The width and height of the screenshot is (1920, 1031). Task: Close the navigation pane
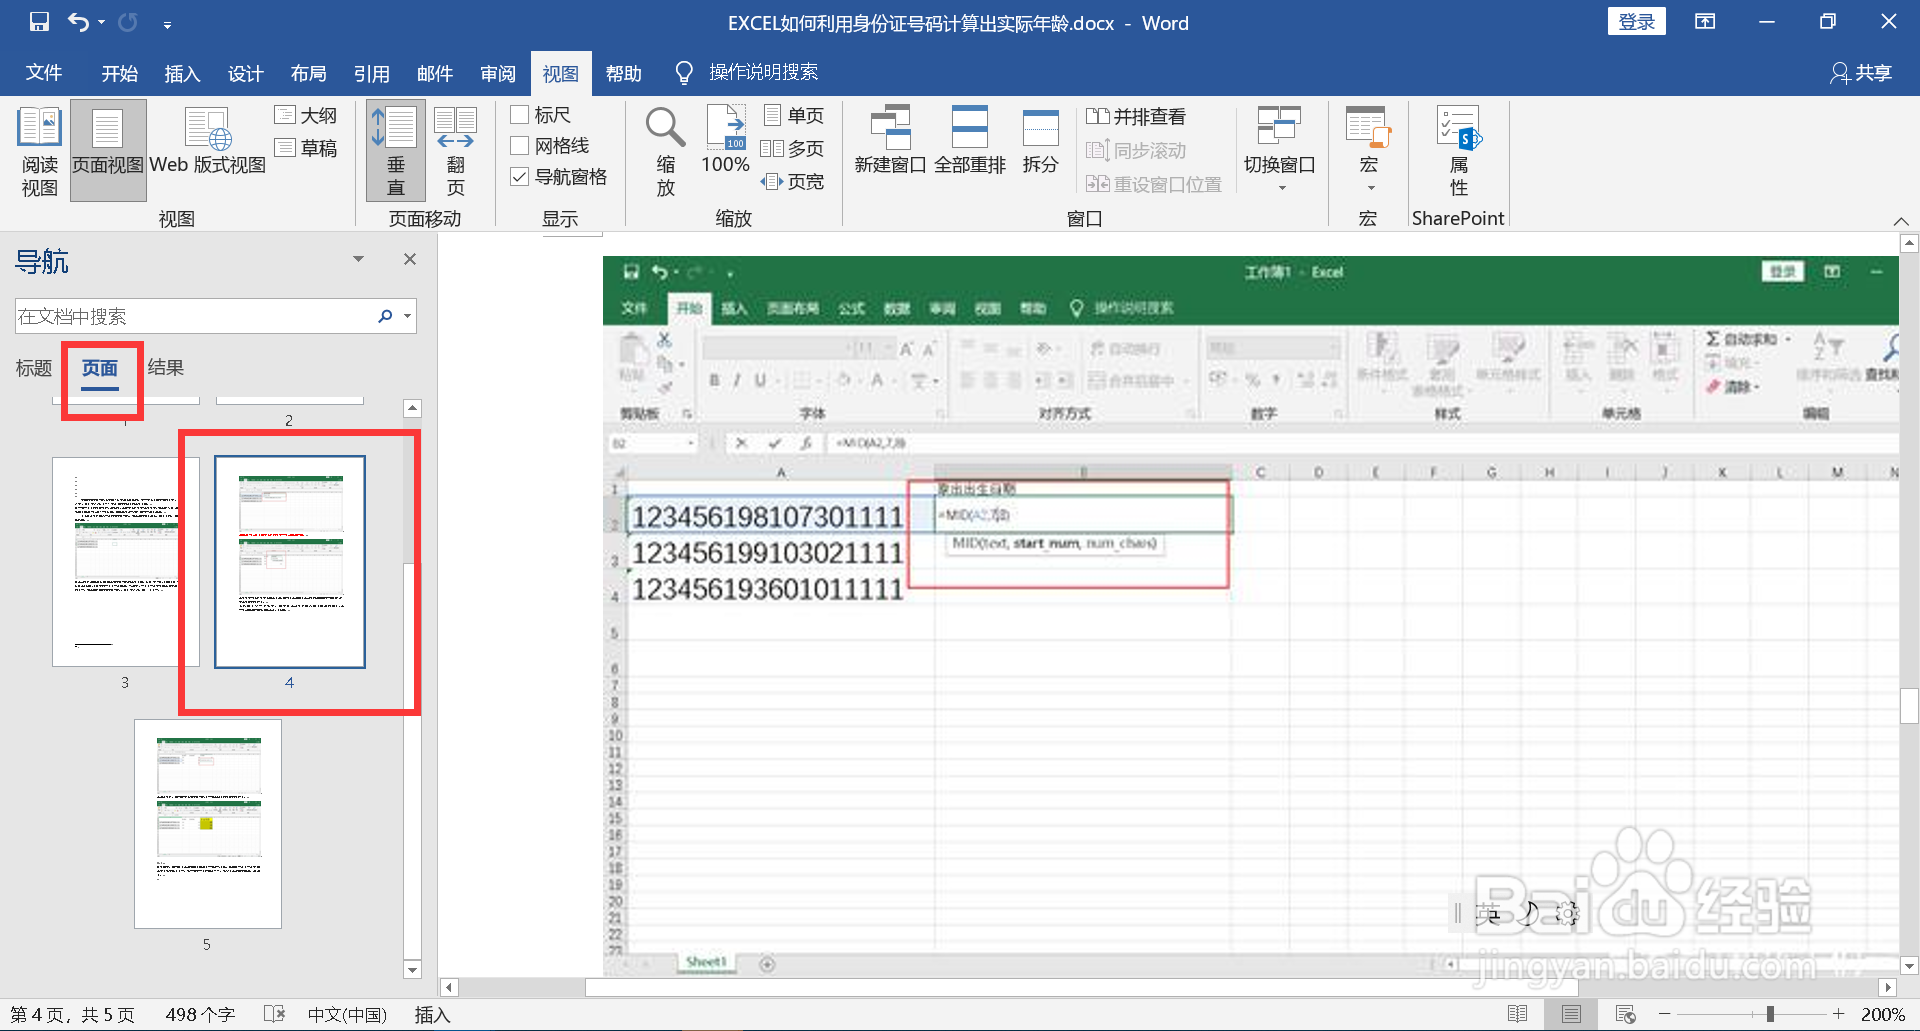pos(410,259)
